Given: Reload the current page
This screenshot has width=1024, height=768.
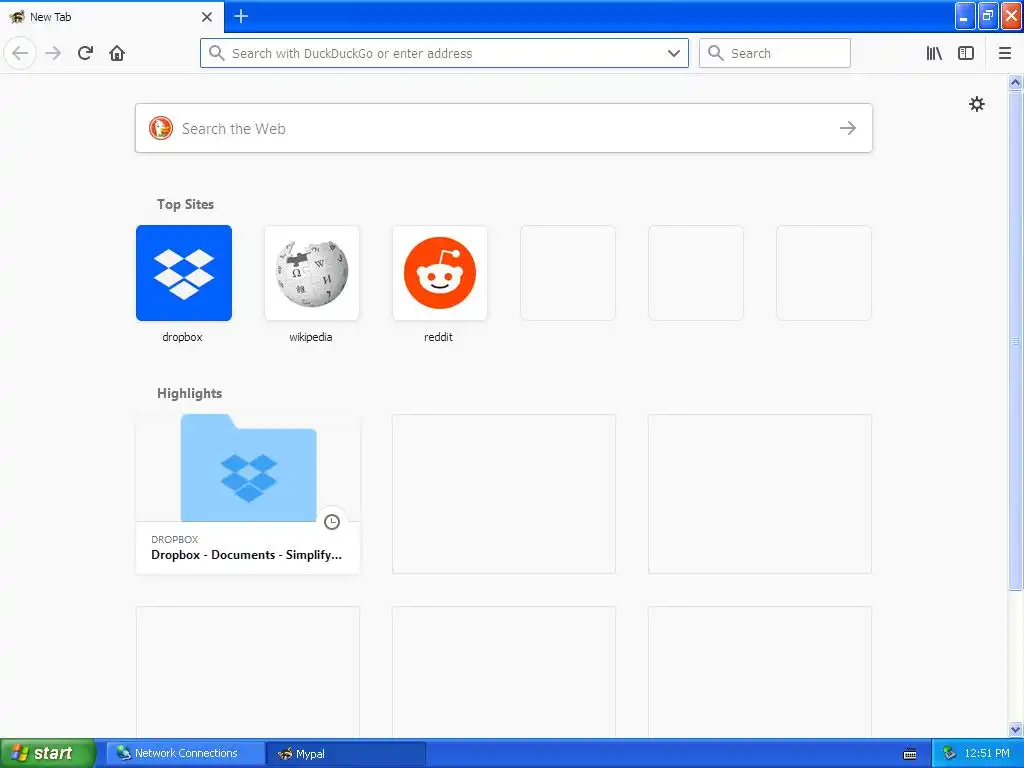Looking at the screenshot, I should (x=85, y=53).
